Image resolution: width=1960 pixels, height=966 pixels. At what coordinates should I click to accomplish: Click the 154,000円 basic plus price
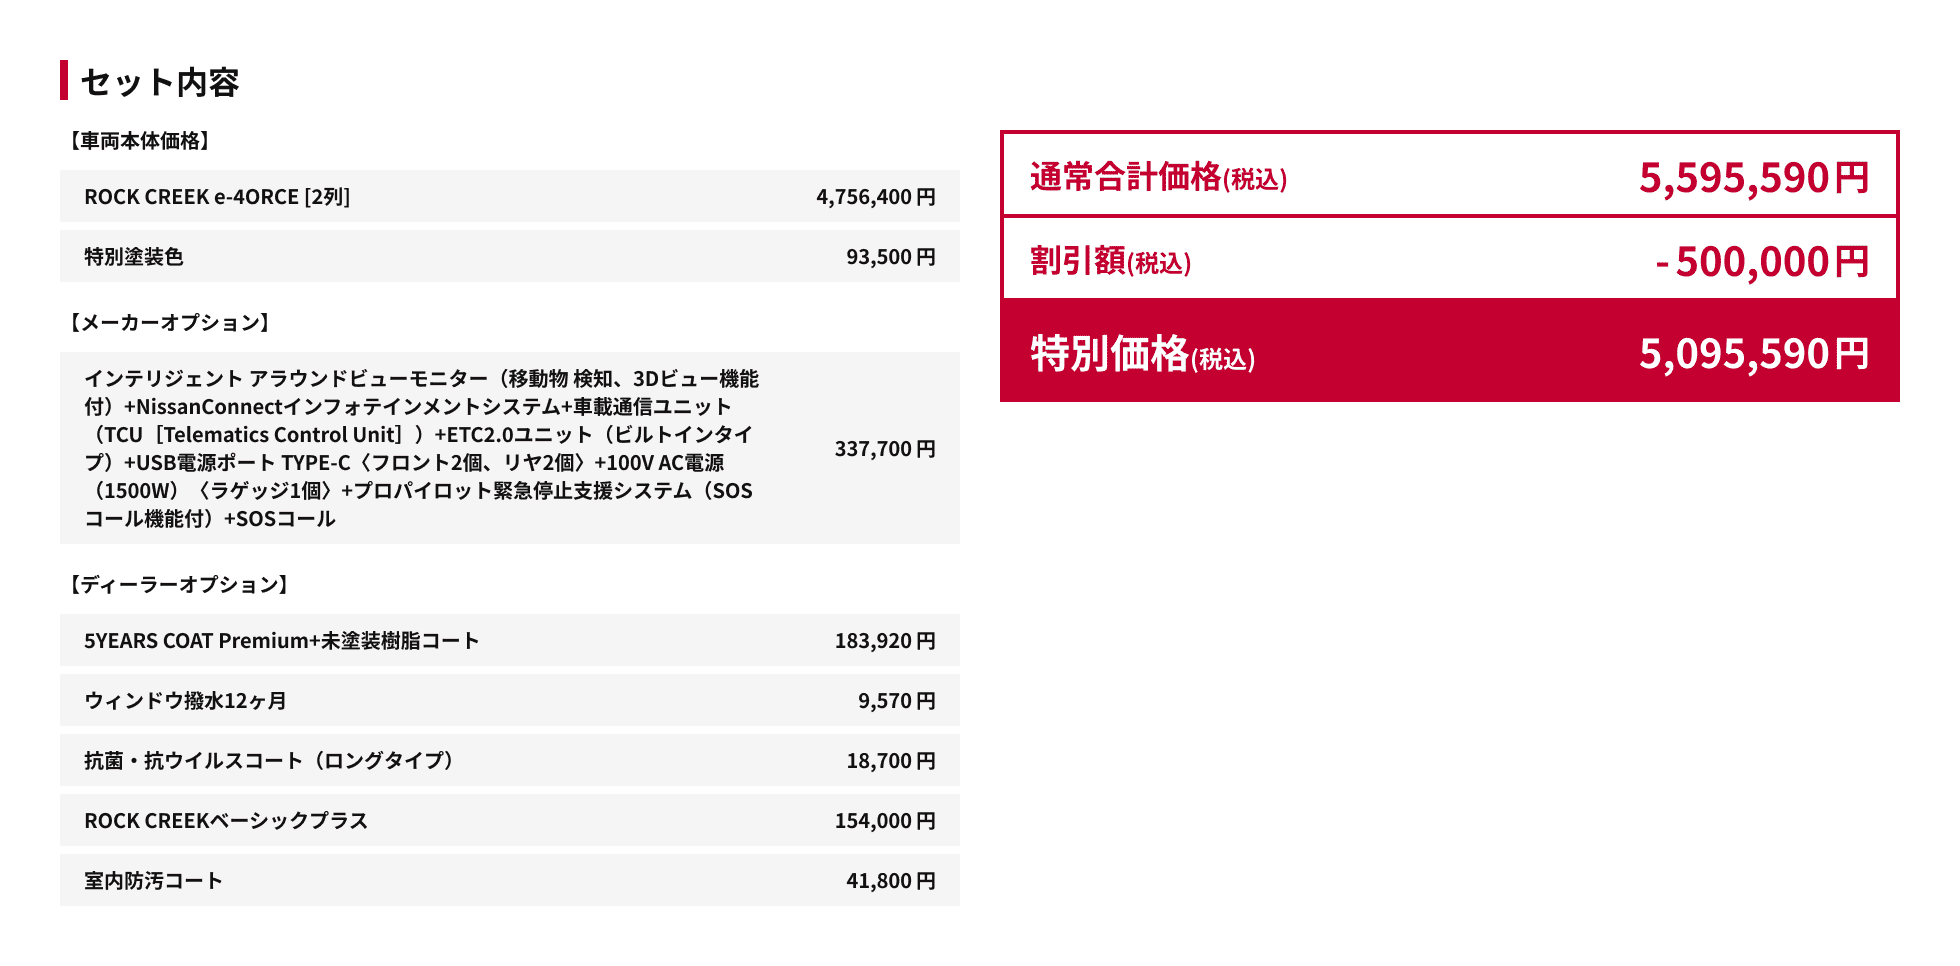pos(885,821)
